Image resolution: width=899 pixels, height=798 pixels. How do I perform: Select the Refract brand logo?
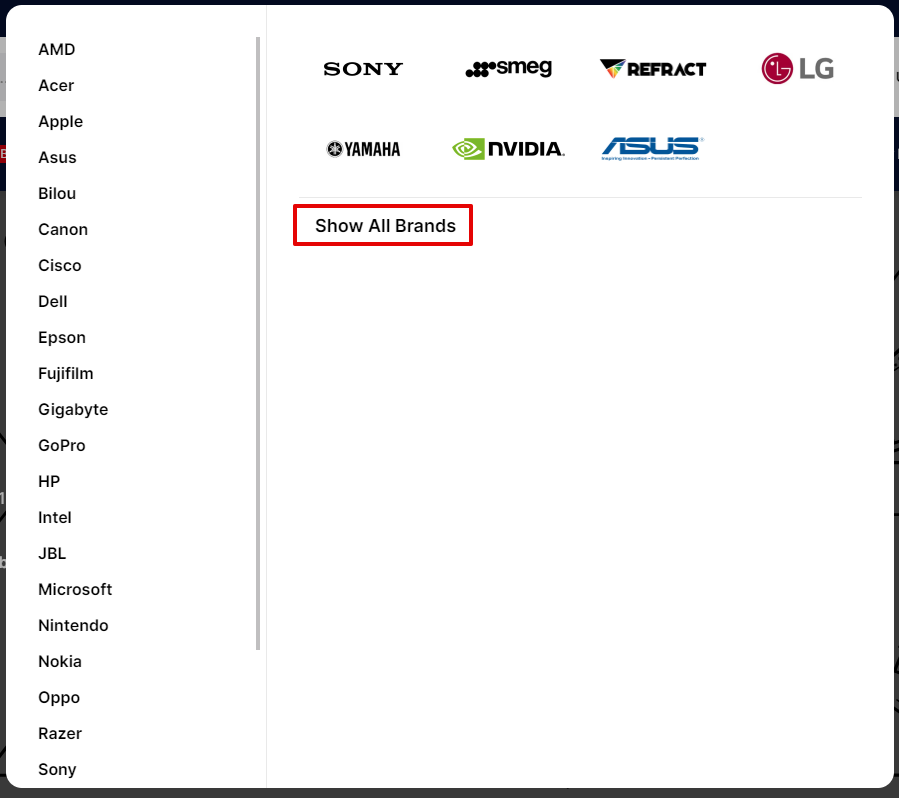pos(653,69)
